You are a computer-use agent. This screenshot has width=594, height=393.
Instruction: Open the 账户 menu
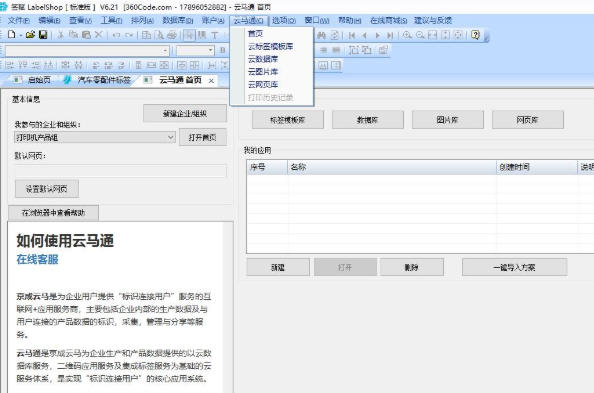213,20
